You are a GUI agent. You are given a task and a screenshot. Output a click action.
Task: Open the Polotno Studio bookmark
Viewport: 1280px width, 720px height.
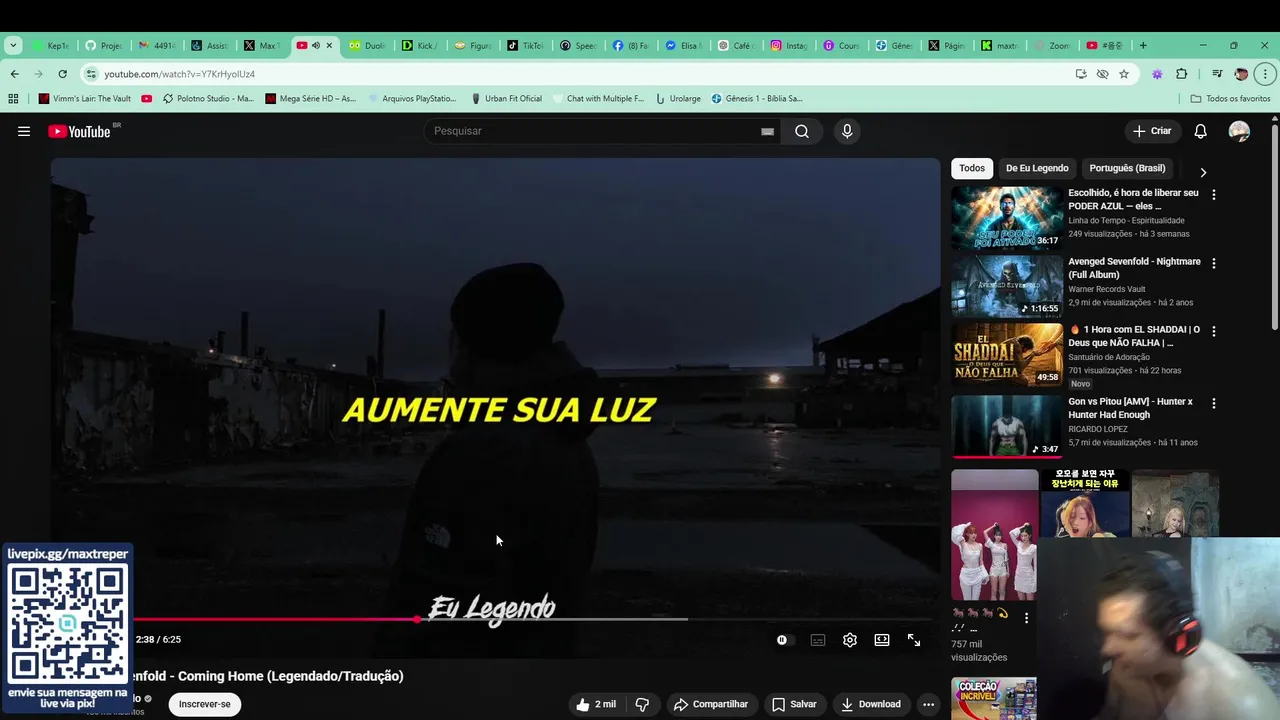point(208,99)
